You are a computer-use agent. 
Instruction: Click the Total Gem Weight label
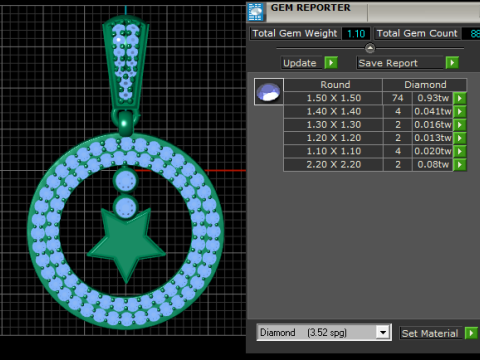pos(295,34)
